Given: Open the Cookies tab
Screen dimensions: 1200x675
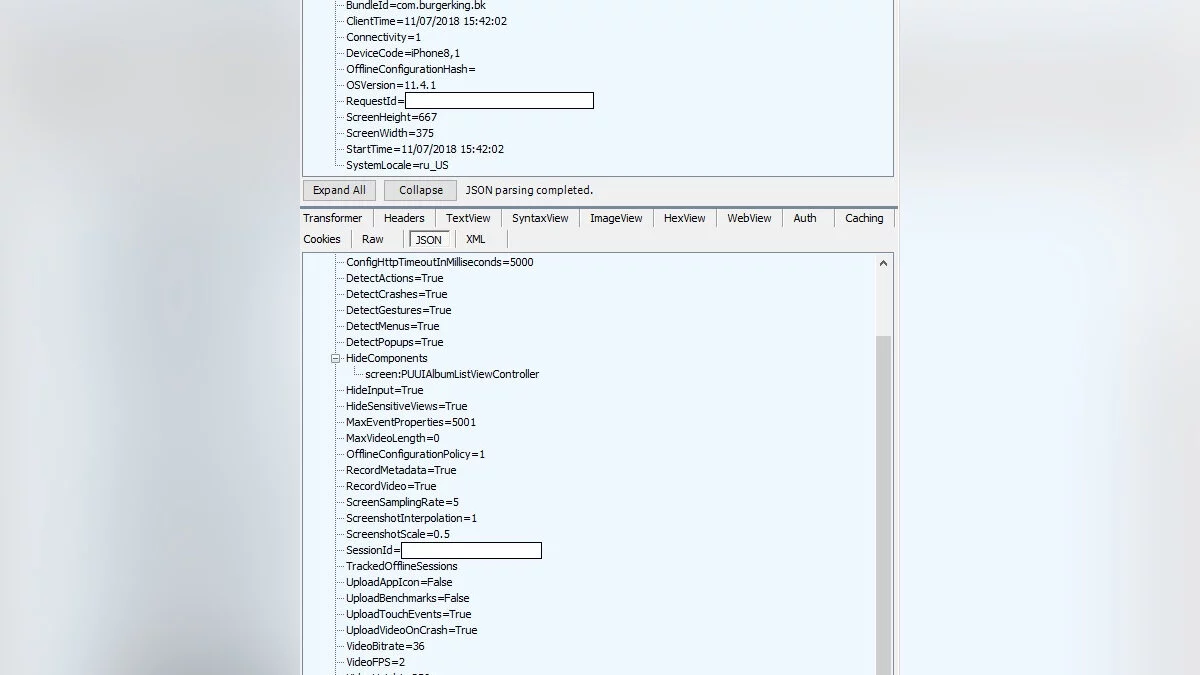Looking at the screenshot, I should tap(322, 239).
